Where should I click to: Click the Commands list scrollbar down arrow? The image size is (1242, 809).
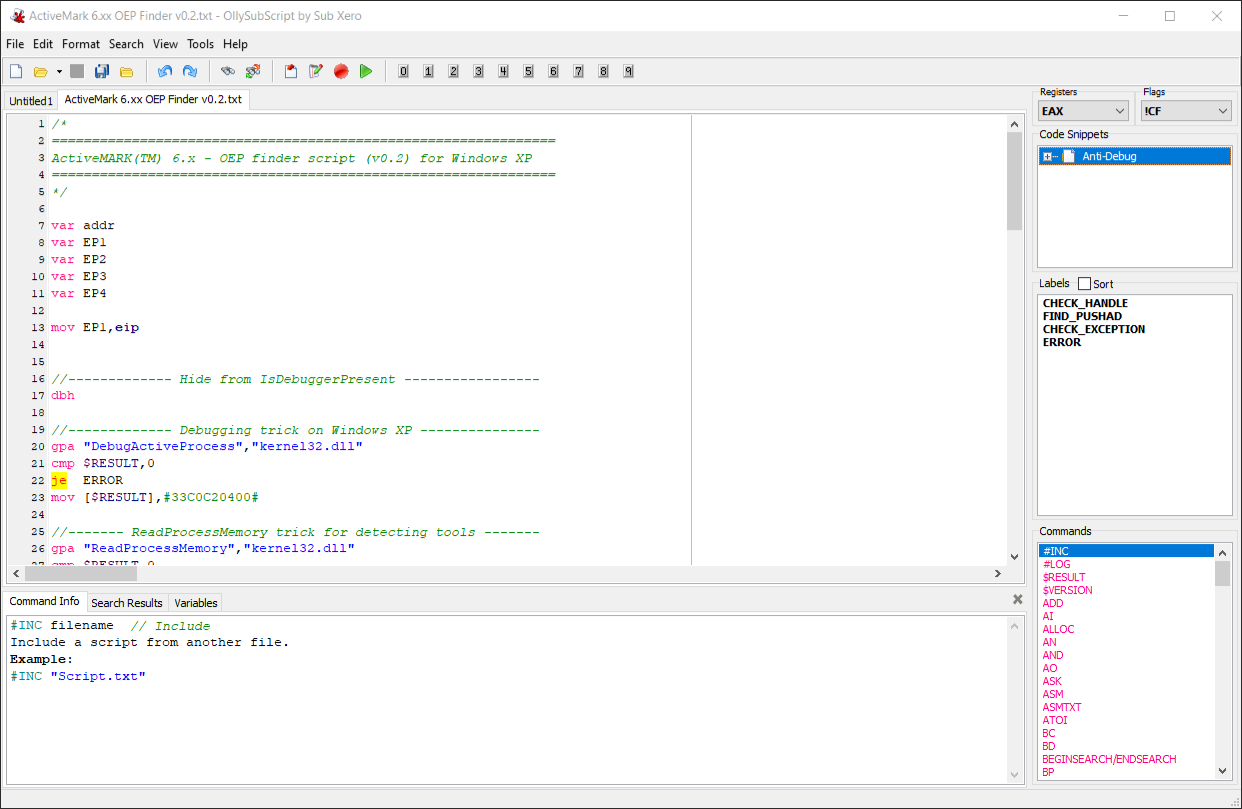[x=1223, y=771]
